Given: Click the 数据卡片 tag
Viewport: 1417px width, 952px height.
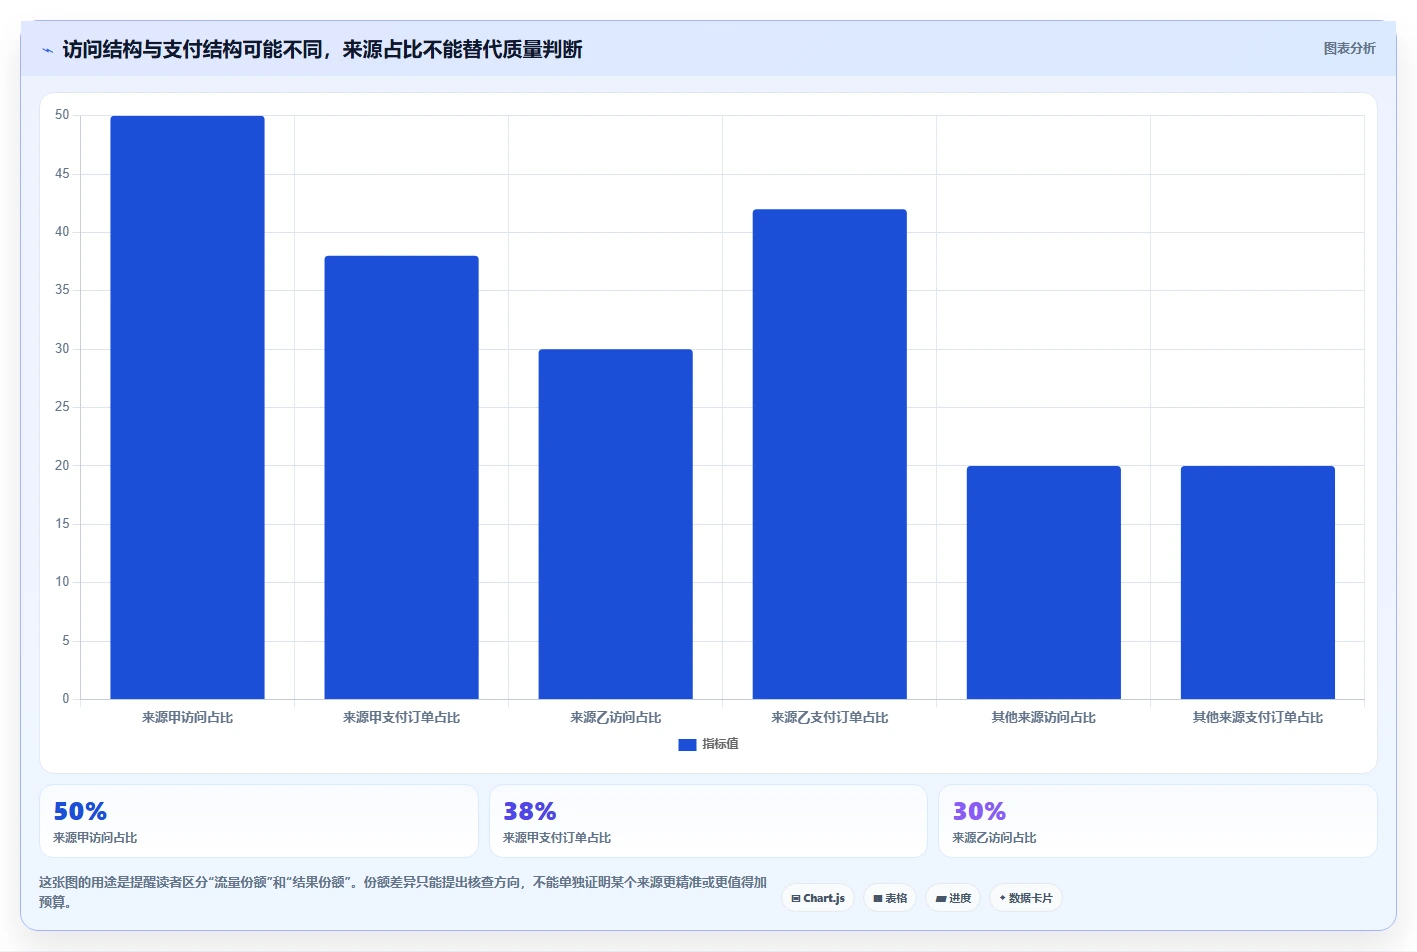Looking at the screenshot, I should click(x=1025, y=898).
